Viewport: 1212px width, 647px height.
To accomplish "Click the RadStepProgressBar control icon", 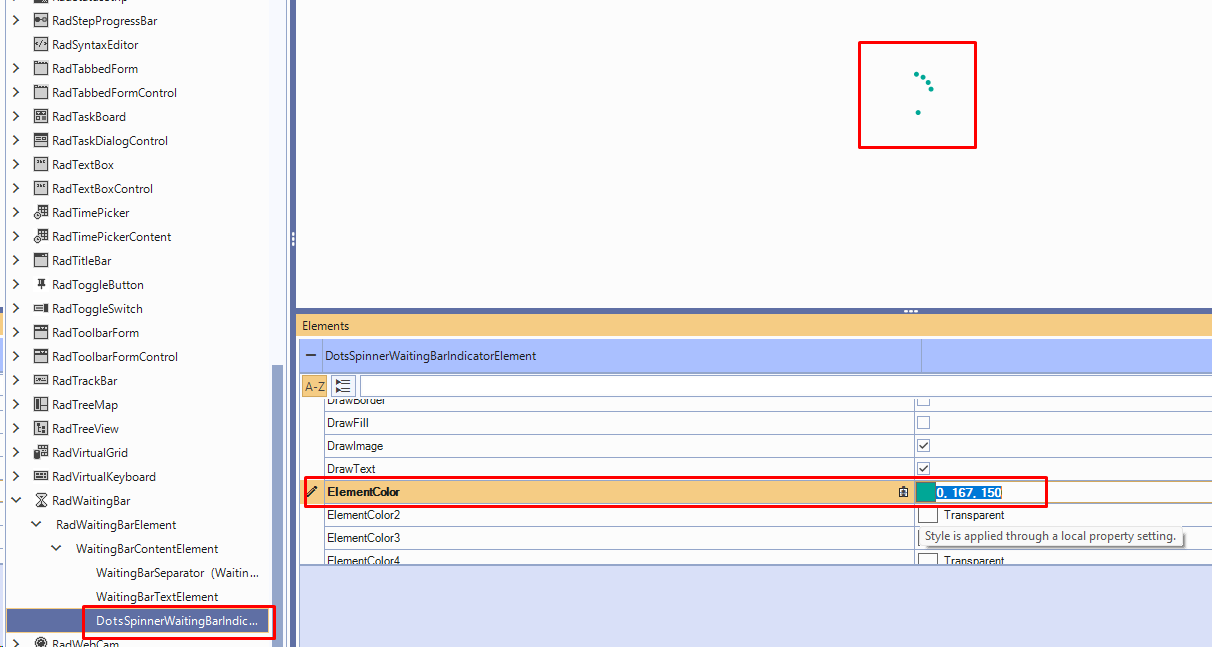I will (x=41, y=21).
